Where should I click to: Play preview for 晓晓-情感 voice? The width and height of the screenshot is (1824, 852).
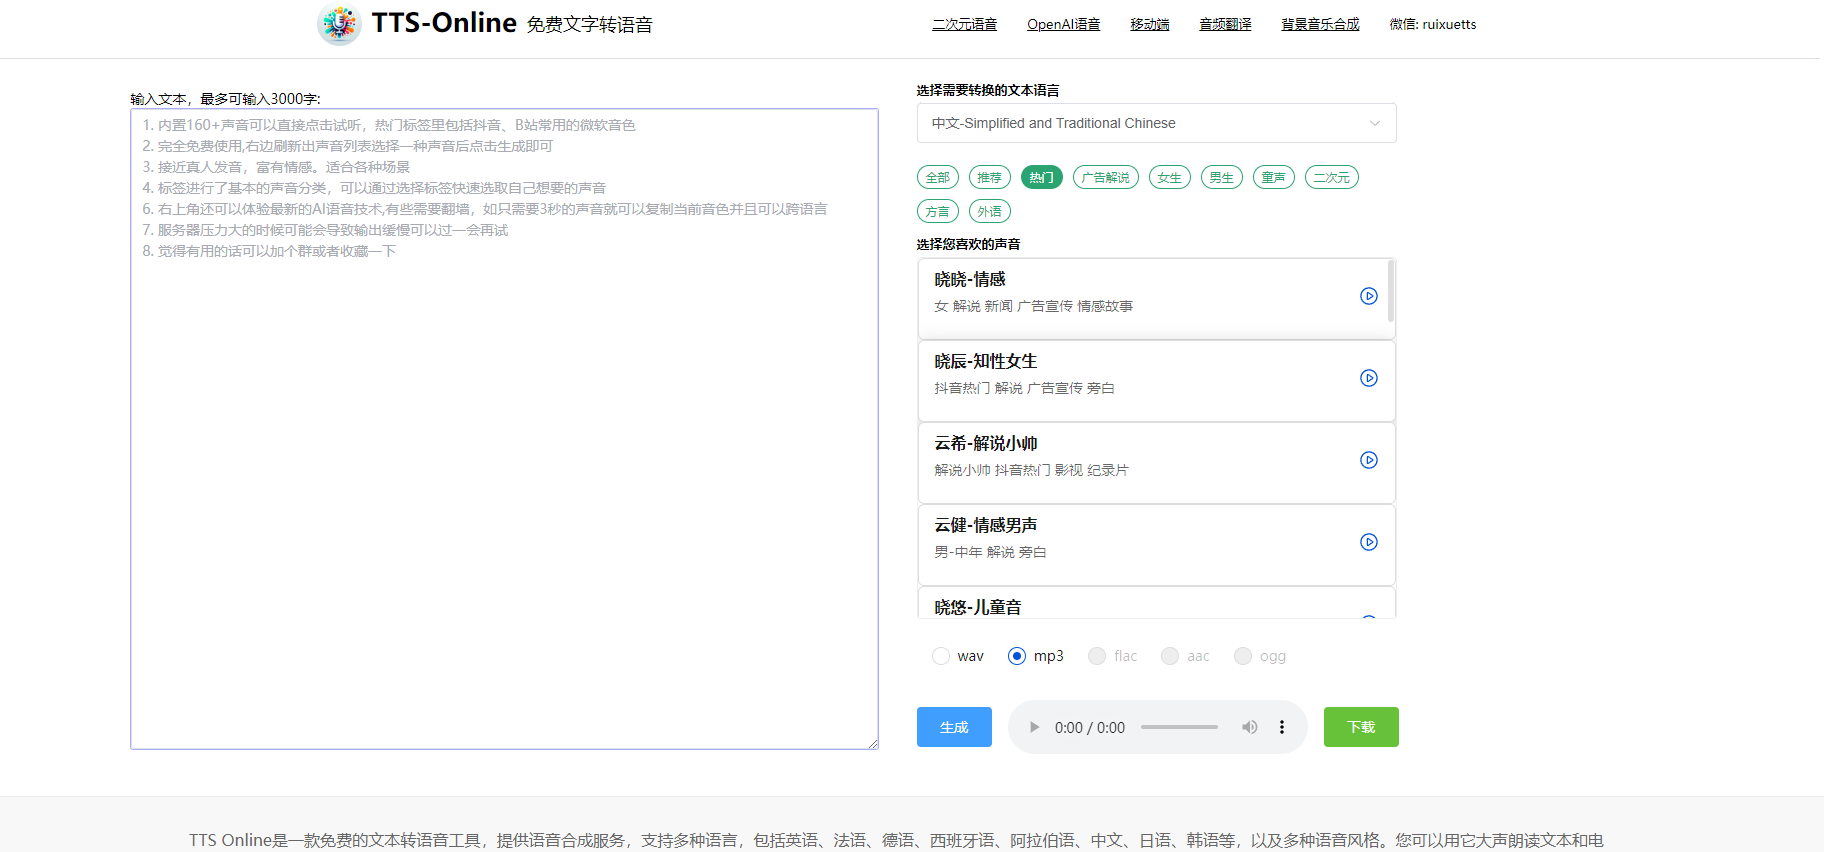click(1369, 296)
